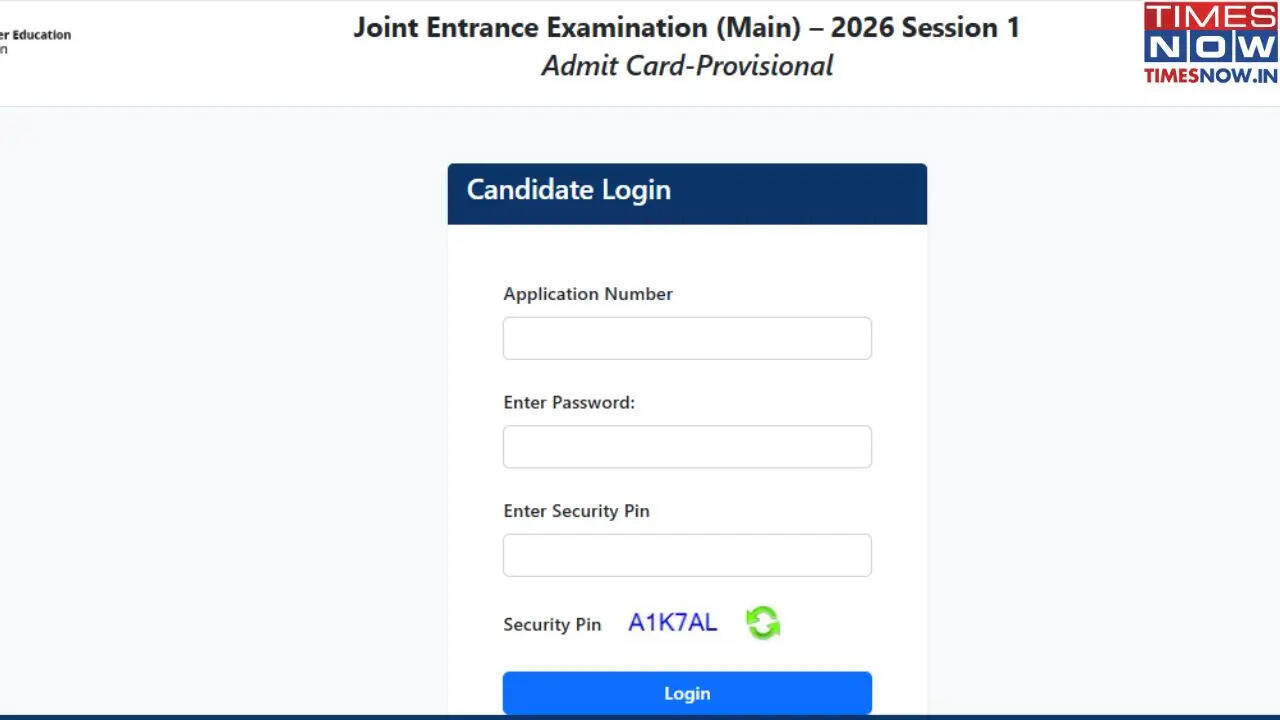Click the Joint Entrance Examination title
Screen dimensions: 1280x720
pos(686,27)
